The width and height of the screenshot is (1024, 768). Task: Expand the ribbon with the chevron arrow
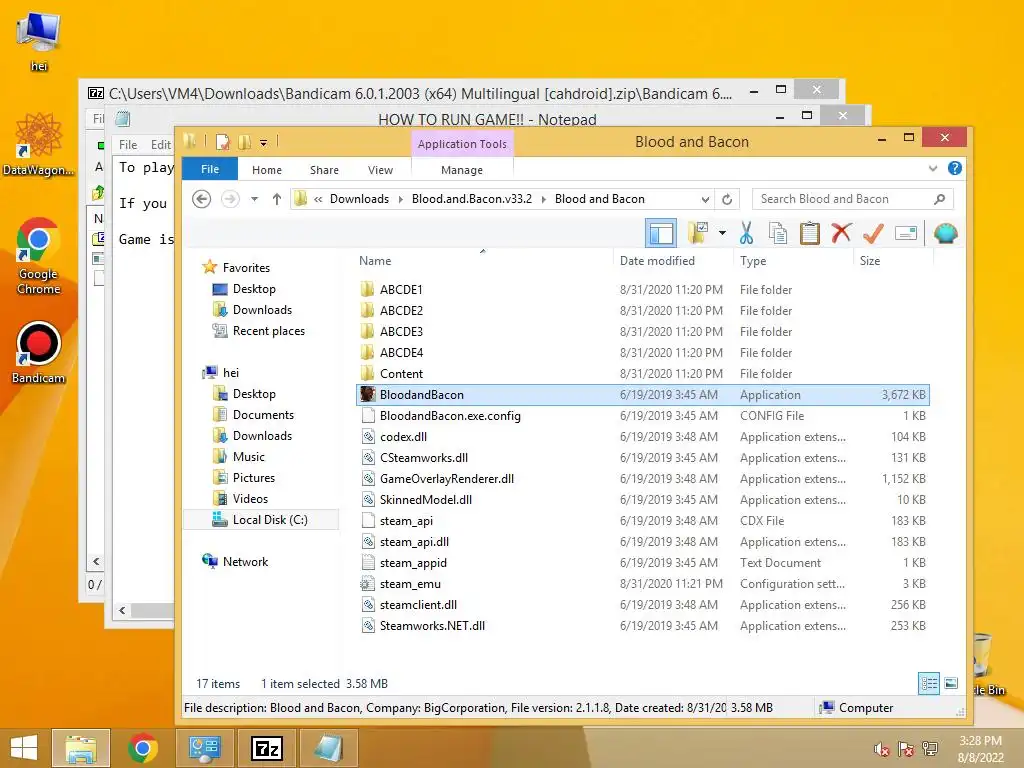point(933,168)
